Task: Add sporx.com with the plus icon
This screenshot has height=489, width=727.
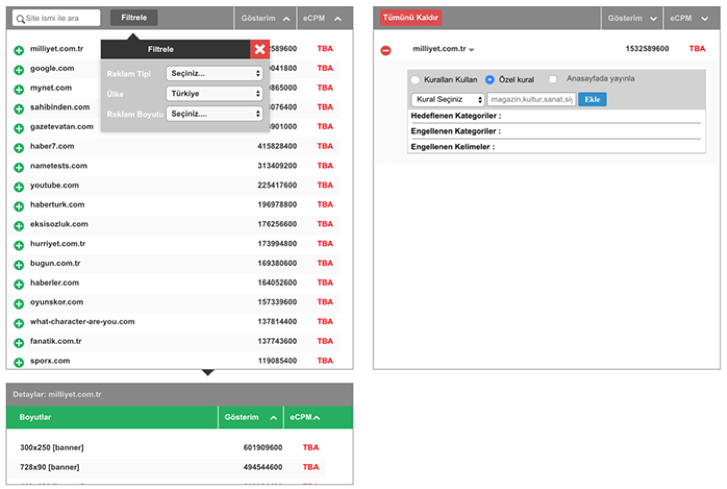Action: (x=19, y=362)
